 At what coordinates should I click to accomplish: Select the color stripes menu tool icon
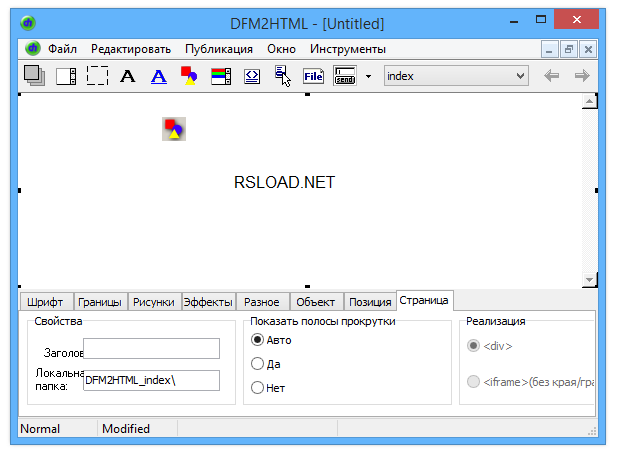click(221, 76)
